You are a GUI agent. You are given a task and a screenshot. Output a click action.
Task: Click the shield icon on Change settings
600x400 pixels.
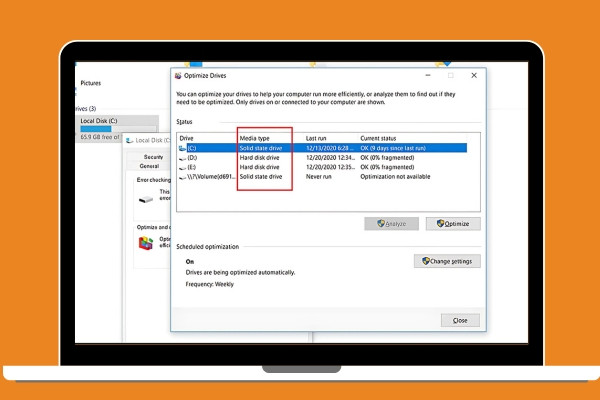[426, 261]
